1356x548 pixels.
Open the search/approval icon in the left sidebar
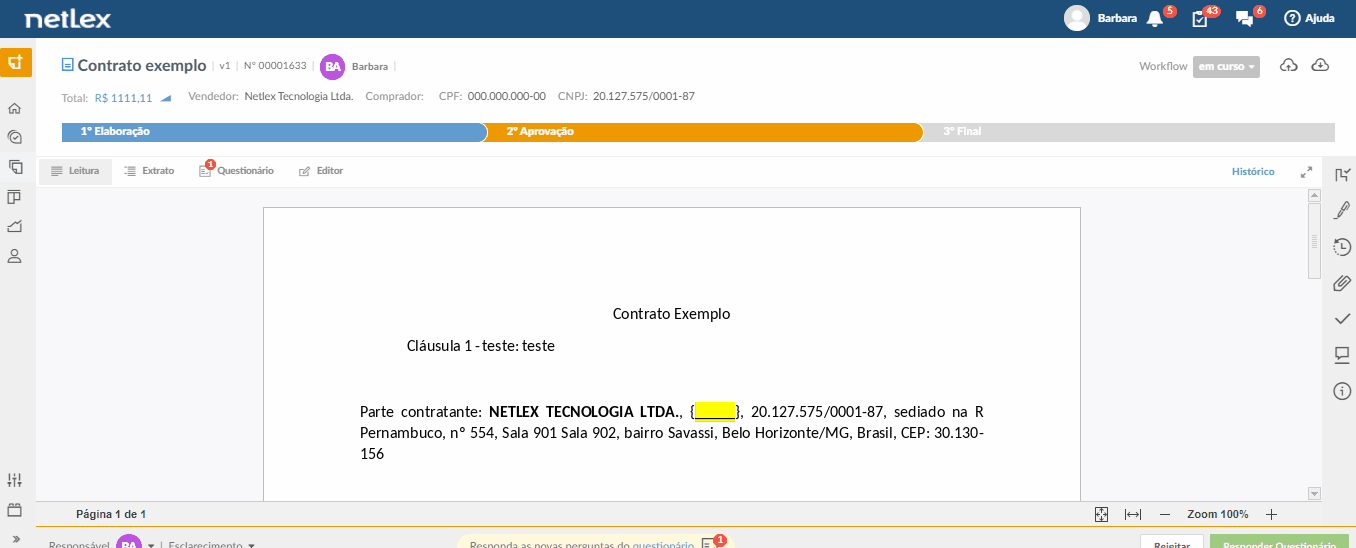coord(15,137)
